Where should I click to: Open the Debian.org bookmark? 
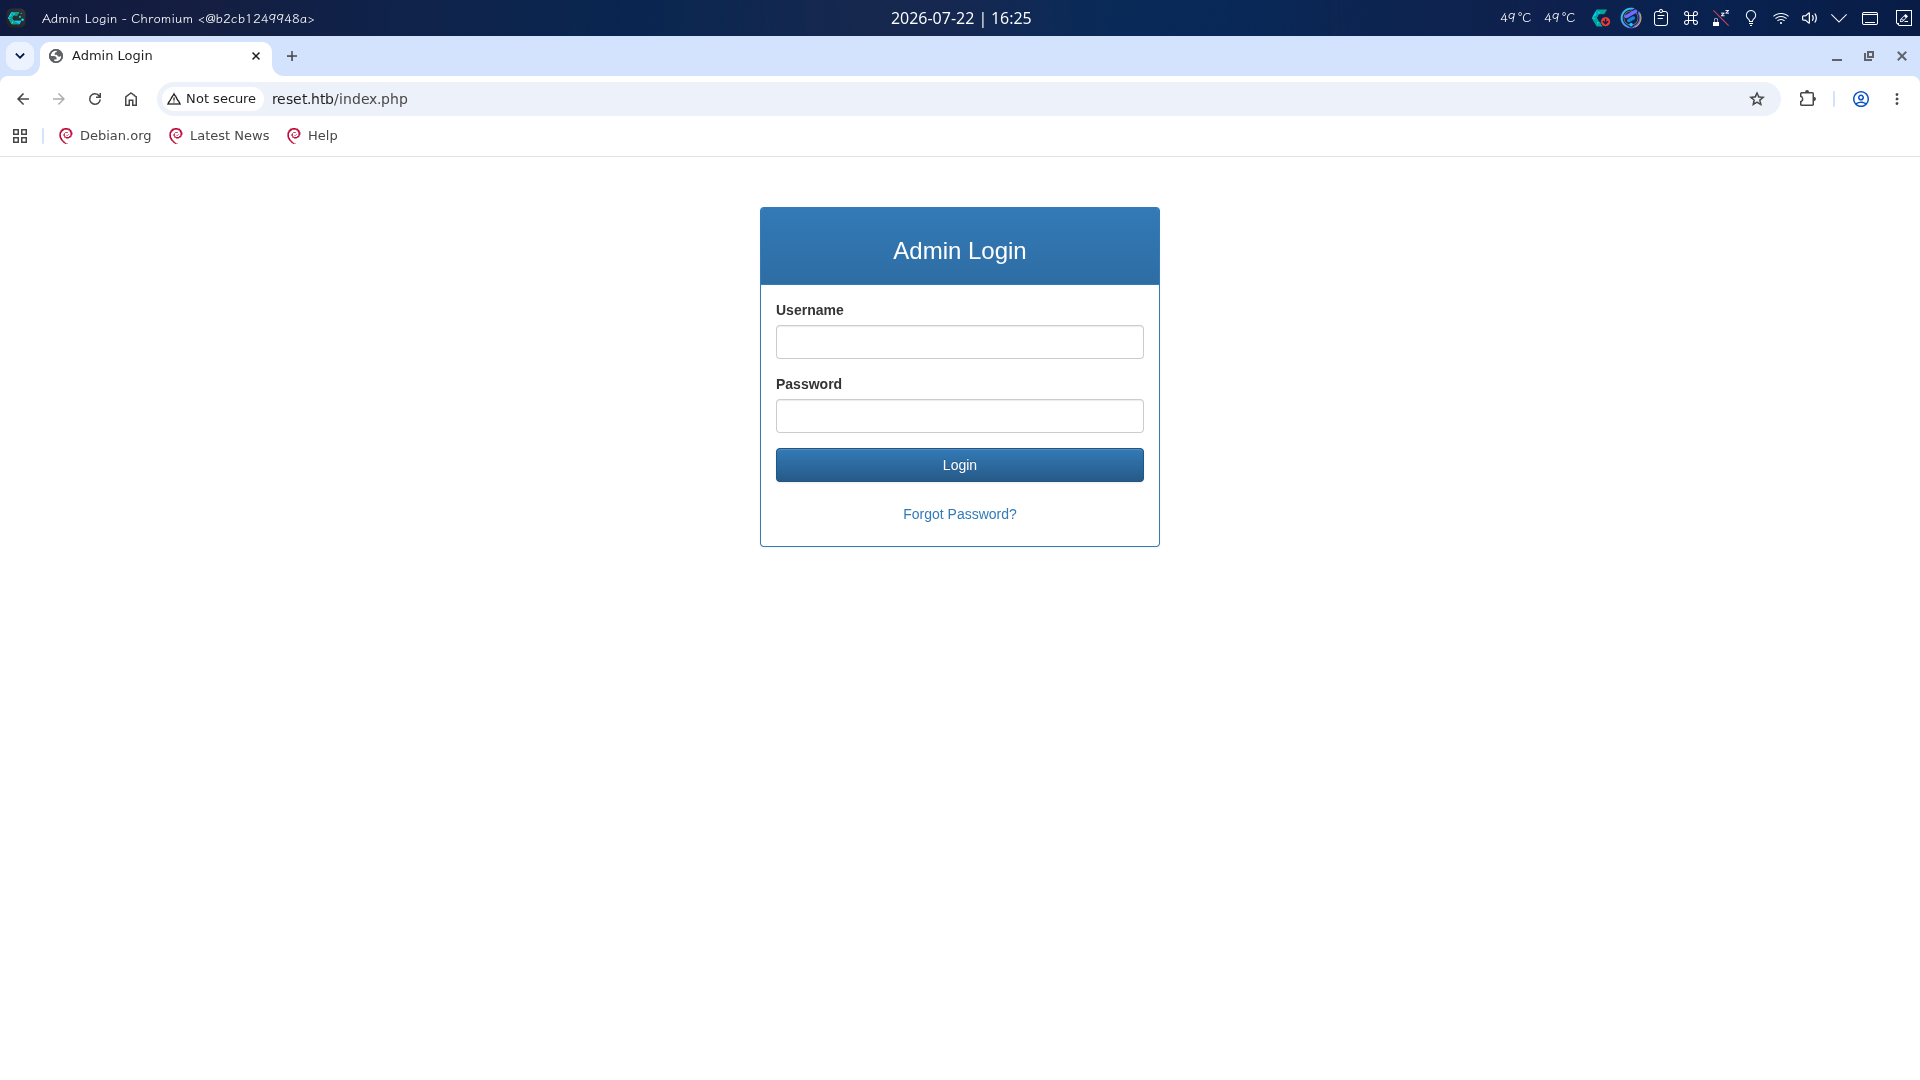(105, 136)
